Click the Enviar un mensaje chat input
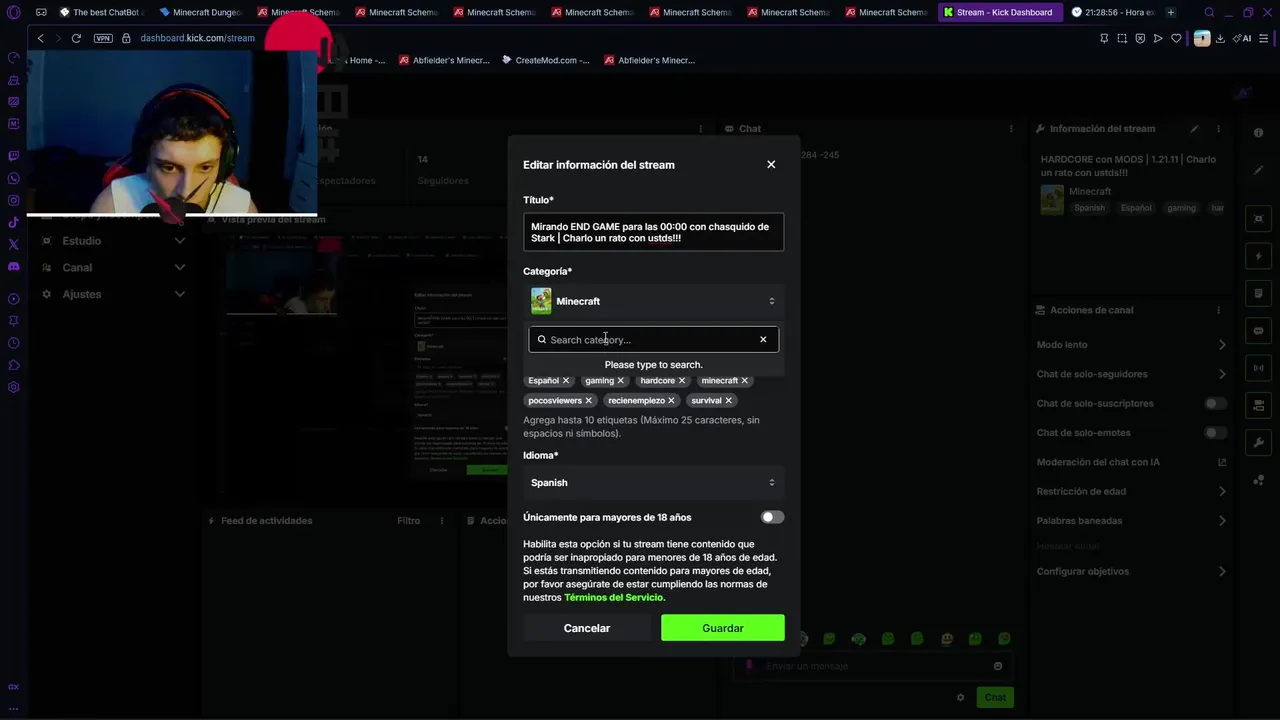Viewport: 1280px width, 720px height. 872,666
